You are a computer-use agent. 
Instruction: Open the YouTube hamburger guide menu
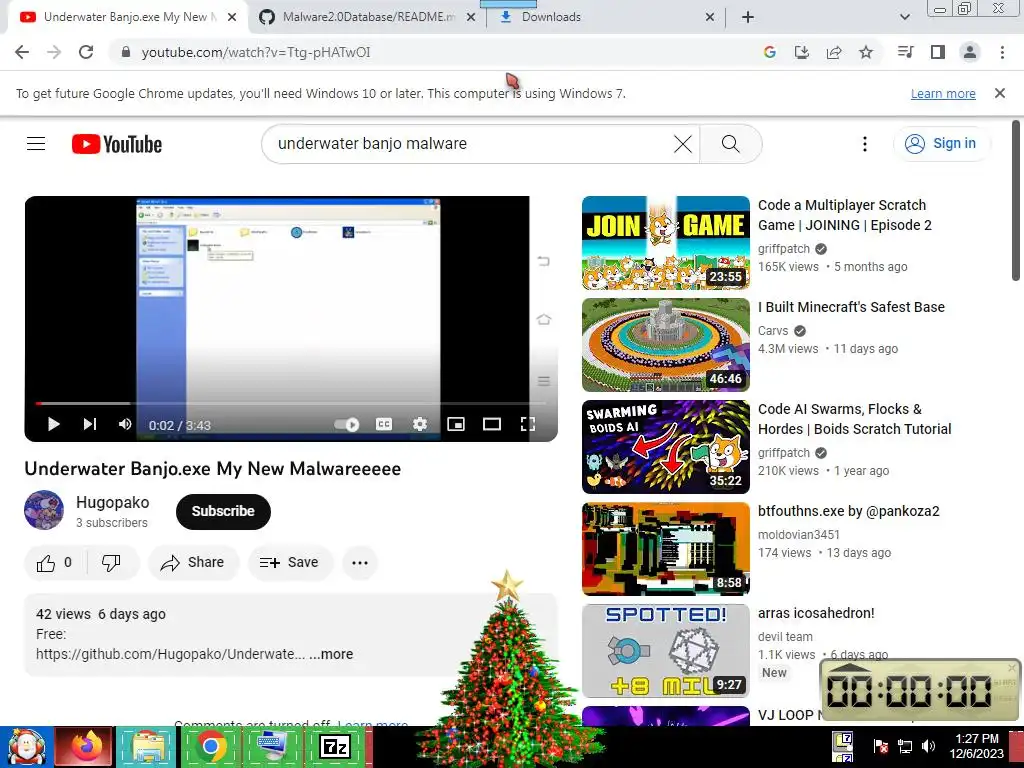[36, 144]
